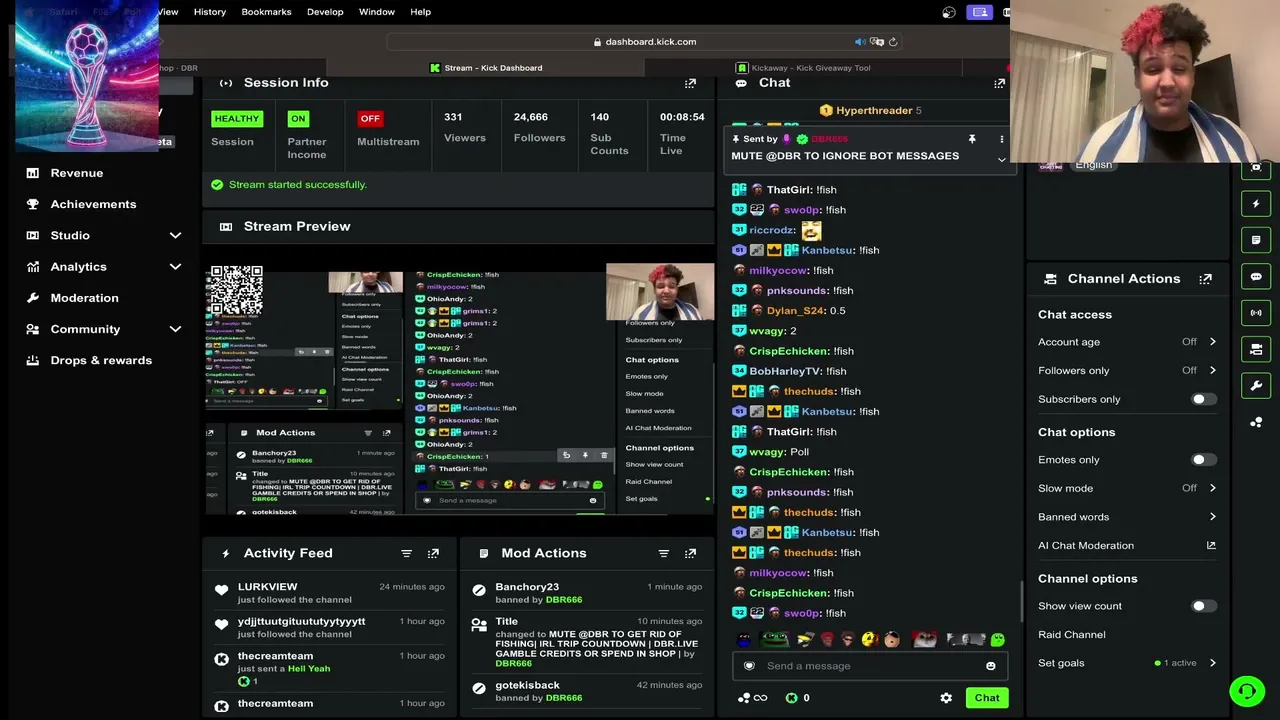Open chat settings gear icon
The height and width of the screenshot is (720, 1280).
click(946, 698)
